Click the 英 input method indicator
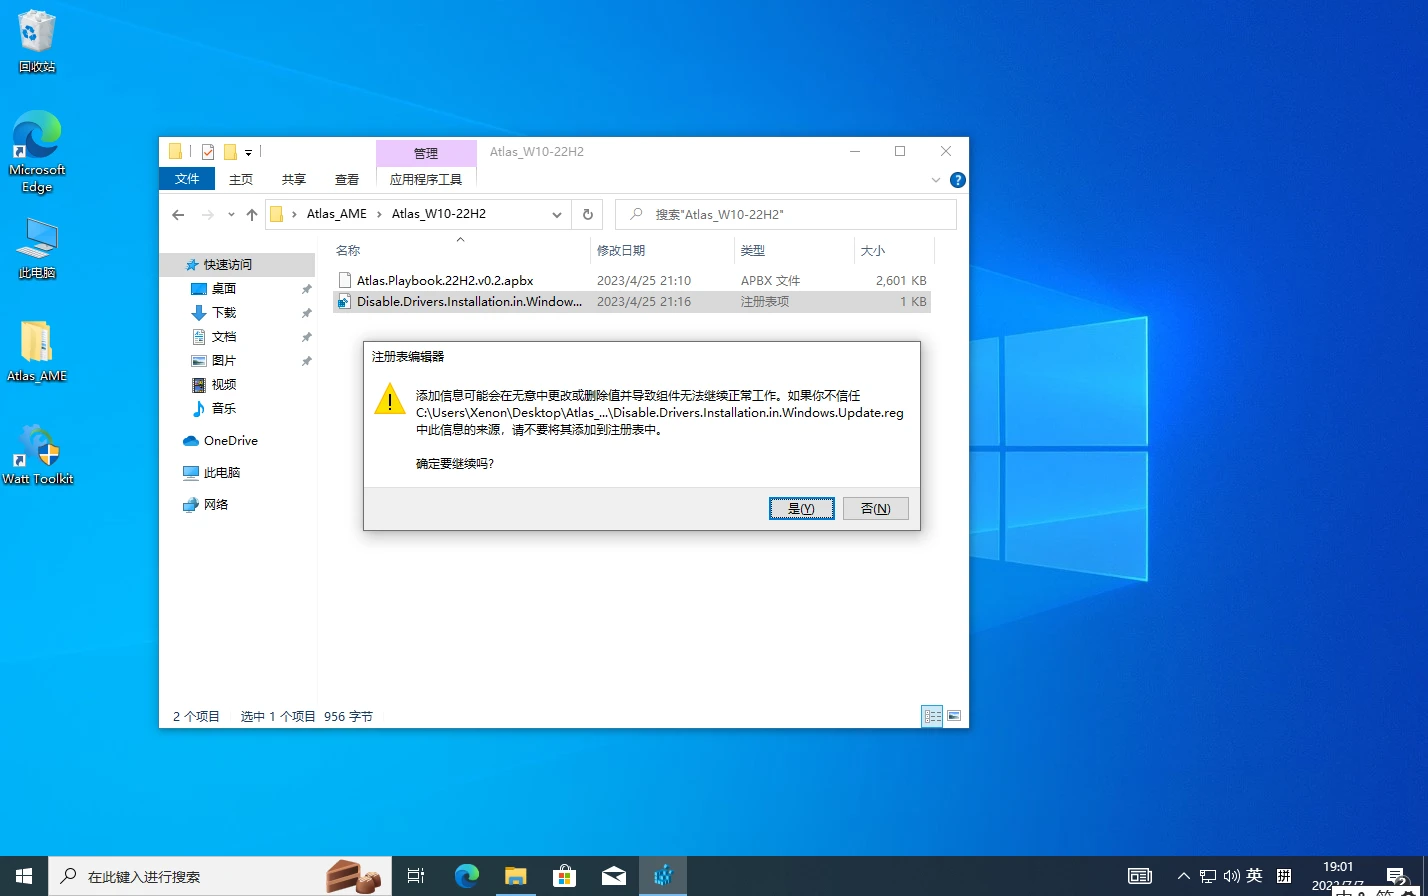The width and height of the screenshot is (1428, 896). (x=1254, y=876)
